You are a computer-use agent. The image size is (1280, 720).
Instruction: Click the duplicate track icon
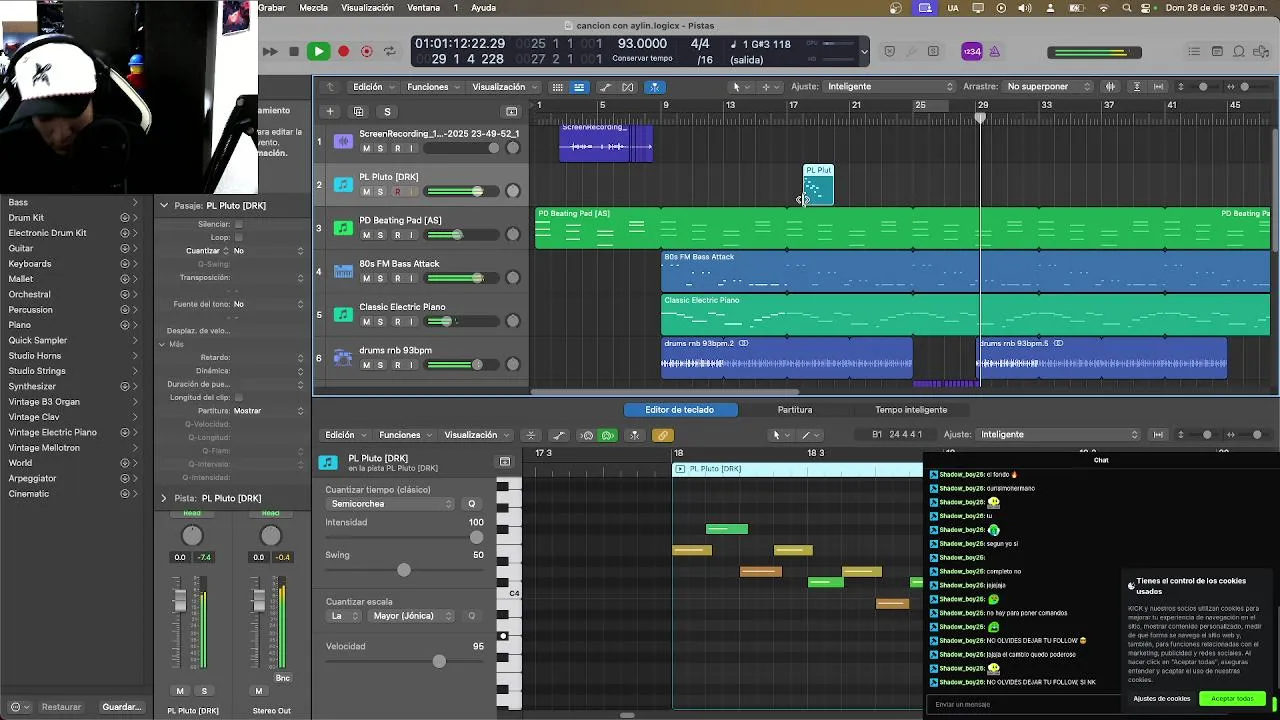[x=359, y=111]
